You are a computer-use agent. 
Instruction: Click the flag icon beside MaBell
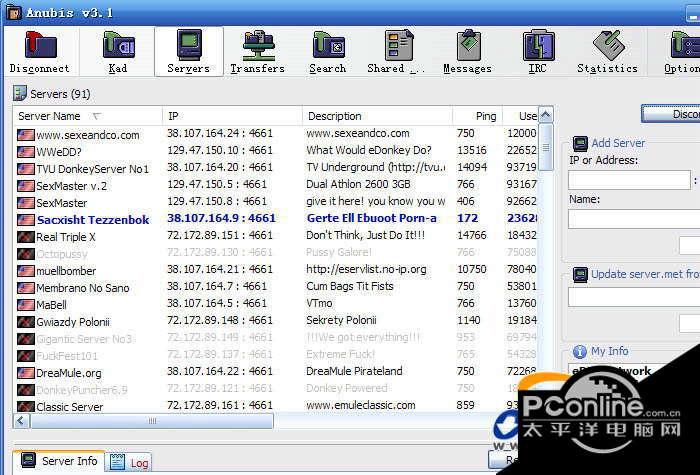point(25,305)
